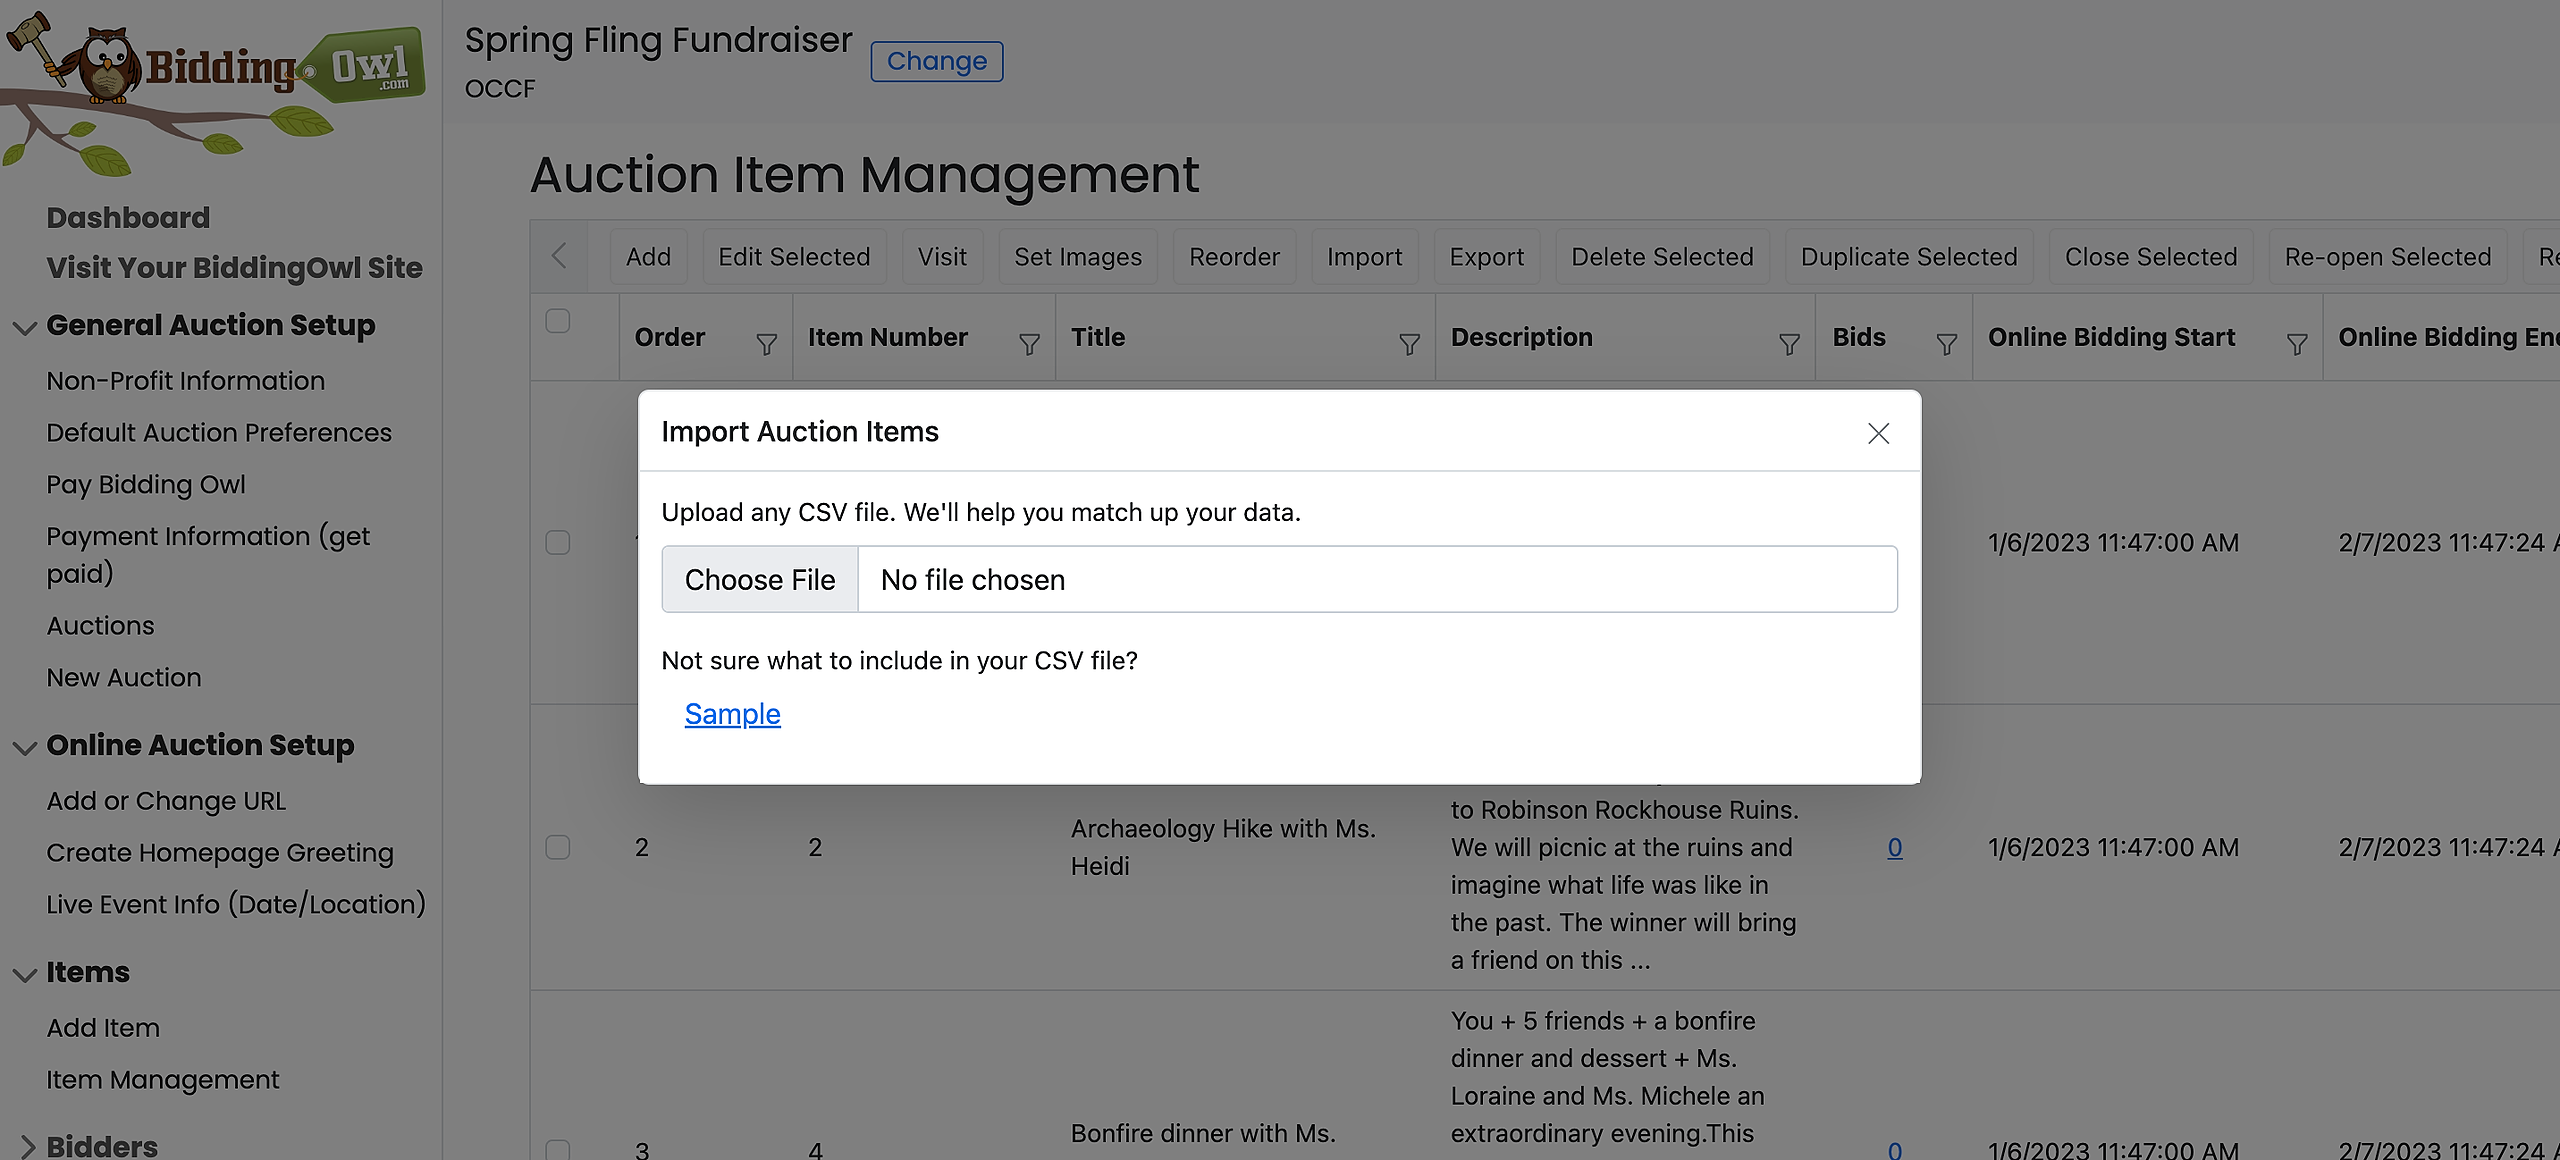The width and height of the screenshot is (2560, 1160).
Task: Open Item Management in the sidebar
Action: 163,1080
